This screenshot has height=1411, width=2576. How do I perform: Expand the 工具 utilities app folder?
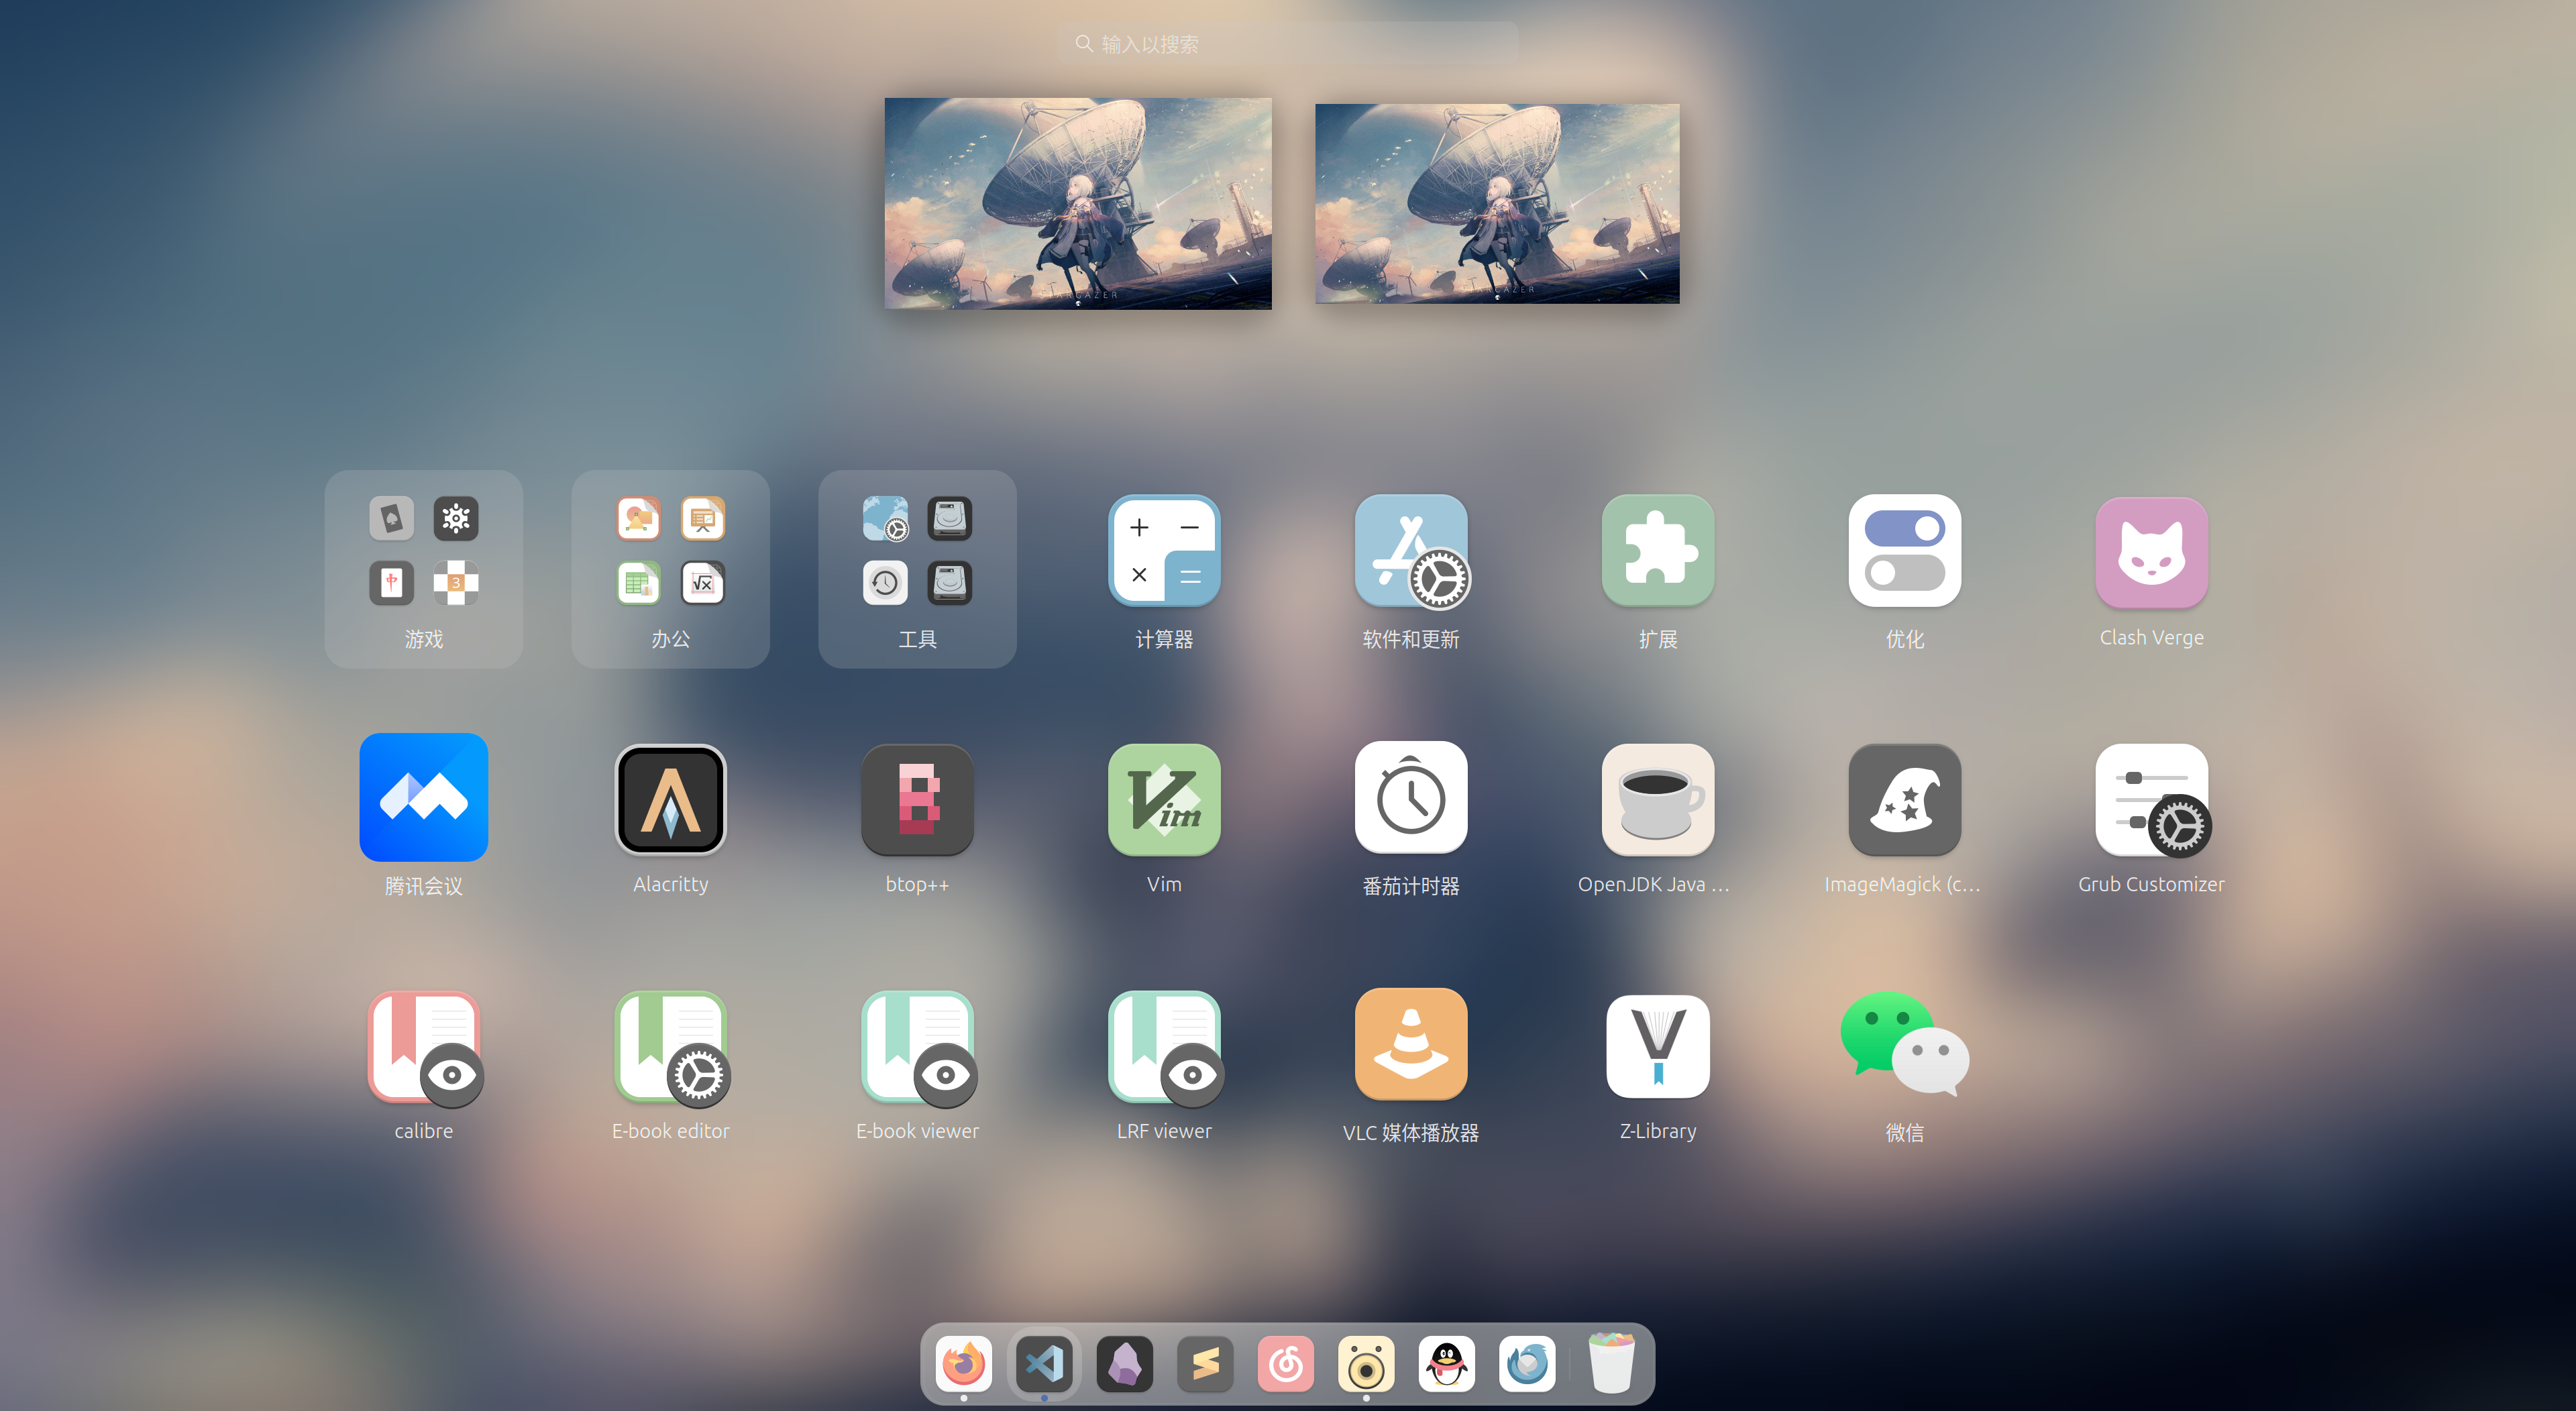click(917, 569)
